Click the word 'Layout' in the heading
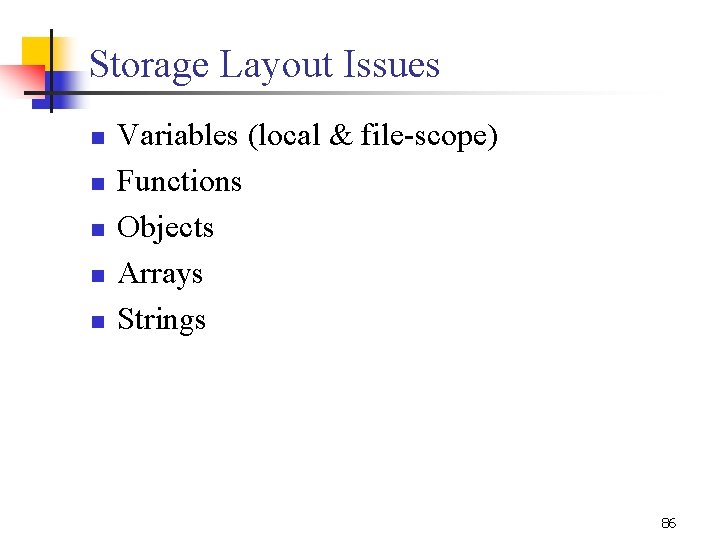The width and height of the screenshot is (720, 540). click(x=266, y=66)
